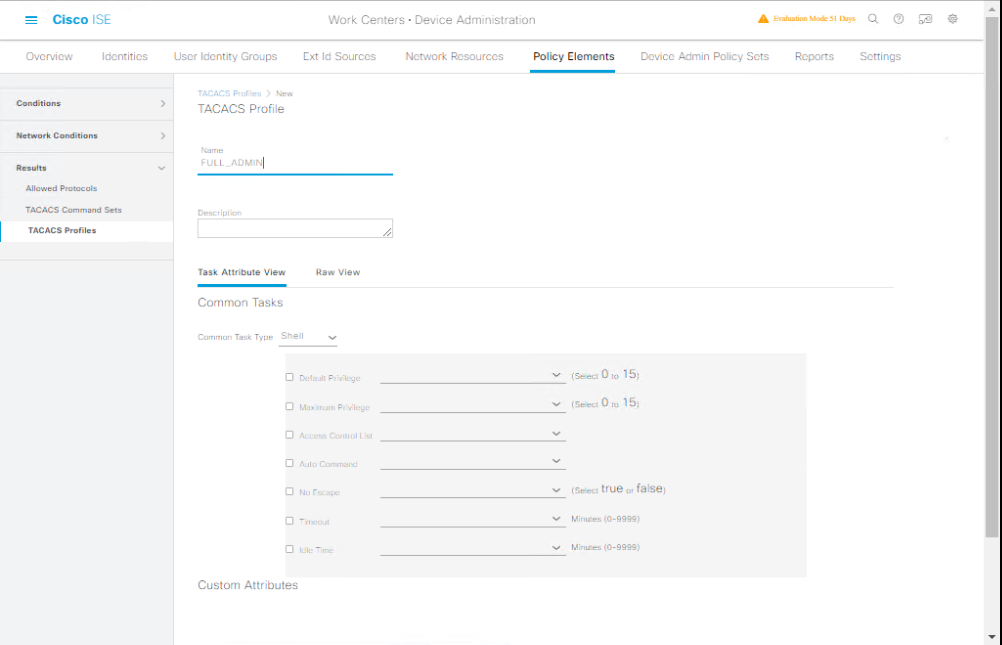Open the settings gear icon
1002x645 pixels.
coord(953,19)
